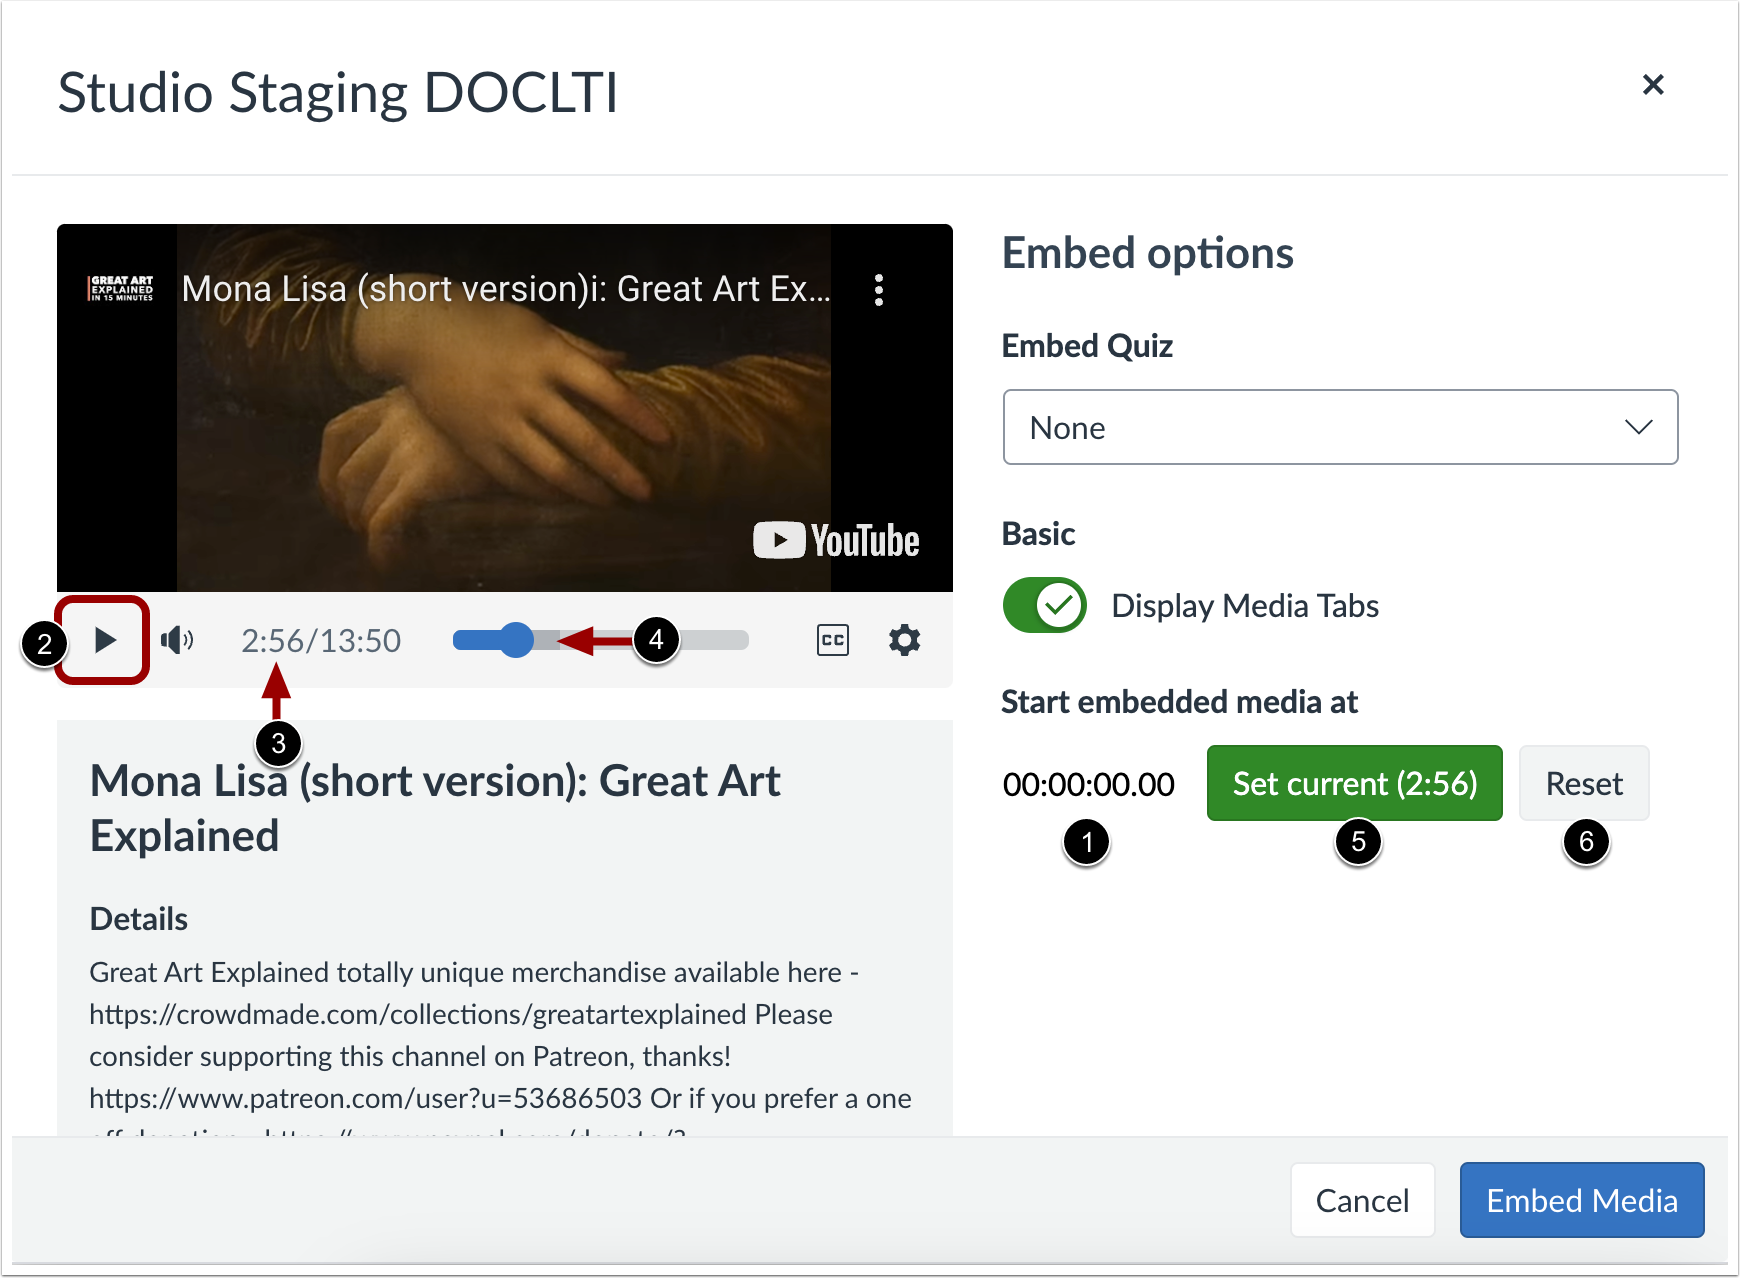Click the Embed Quiz label

click(x=1087, y=346)
